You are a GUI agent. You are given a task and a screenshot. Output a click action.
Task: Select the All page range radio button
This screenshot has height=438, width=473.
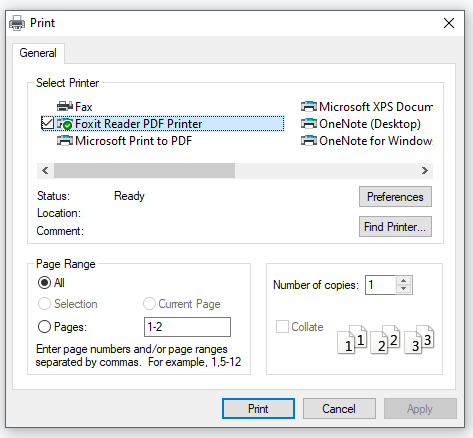[x=44, y=283]
